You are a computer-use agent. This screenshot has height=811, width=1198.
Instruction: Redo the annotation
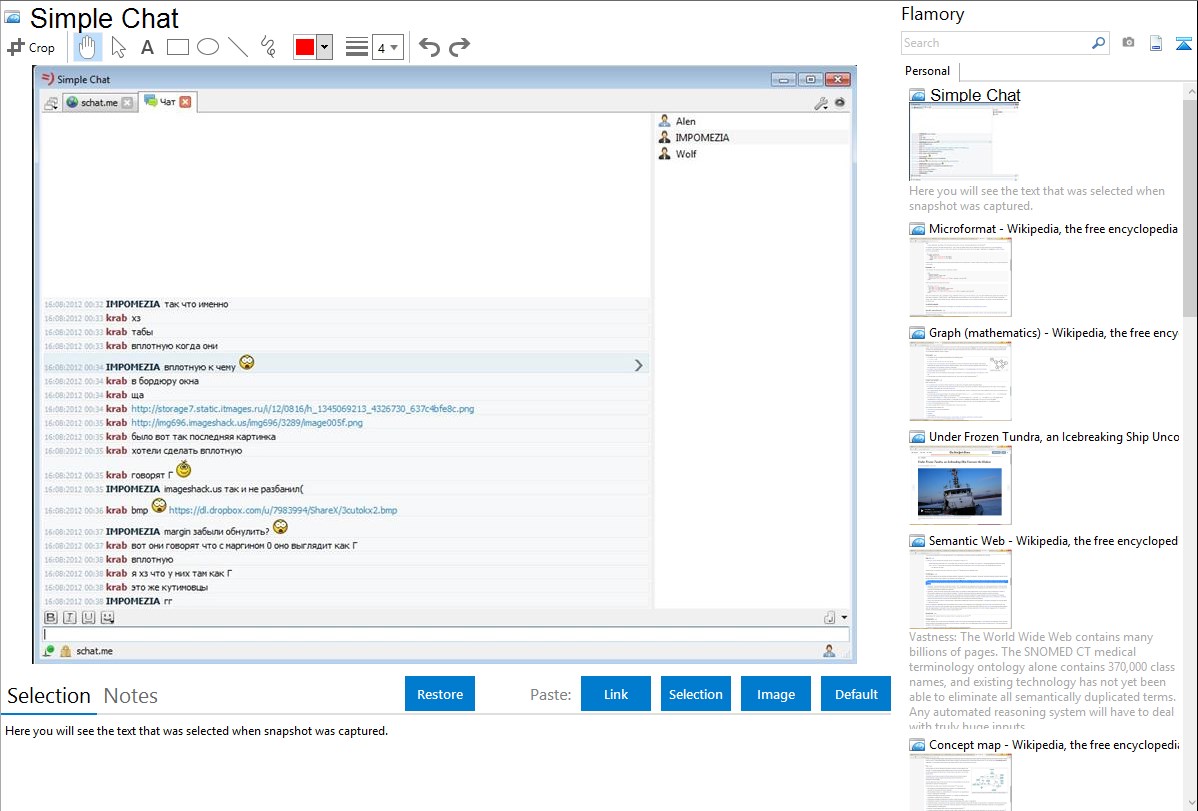(x=459, y=47)
